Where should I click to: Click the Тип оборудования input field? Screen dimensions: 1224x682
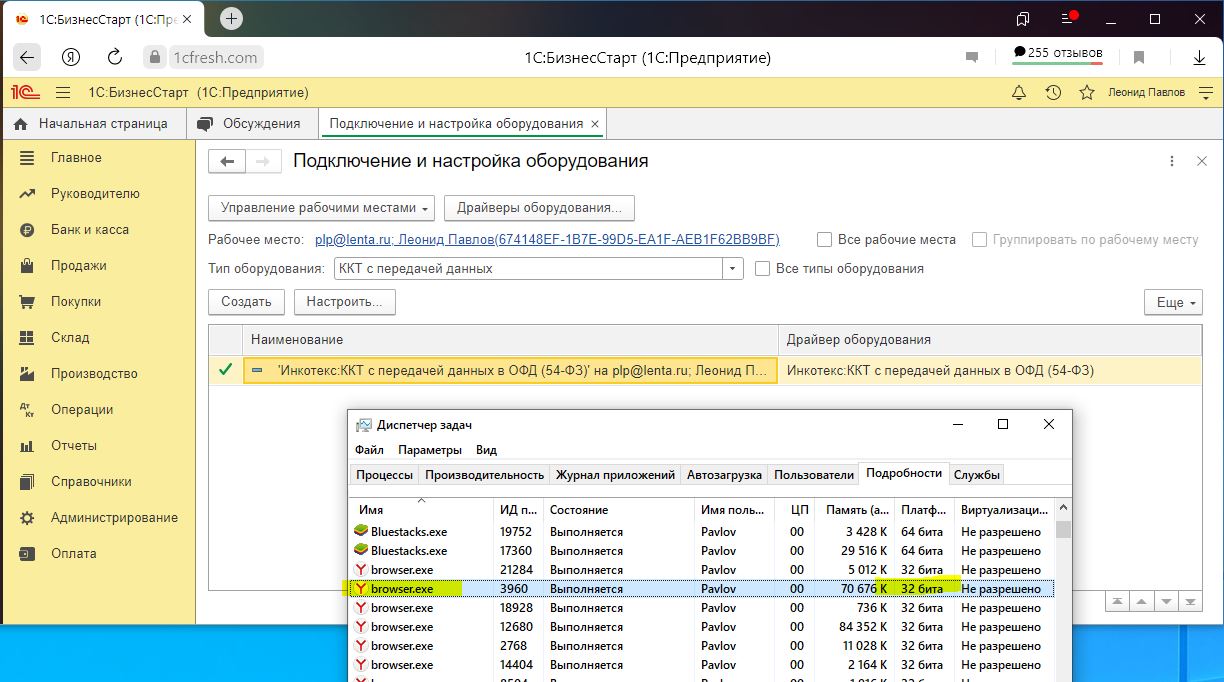click(529, 269)
